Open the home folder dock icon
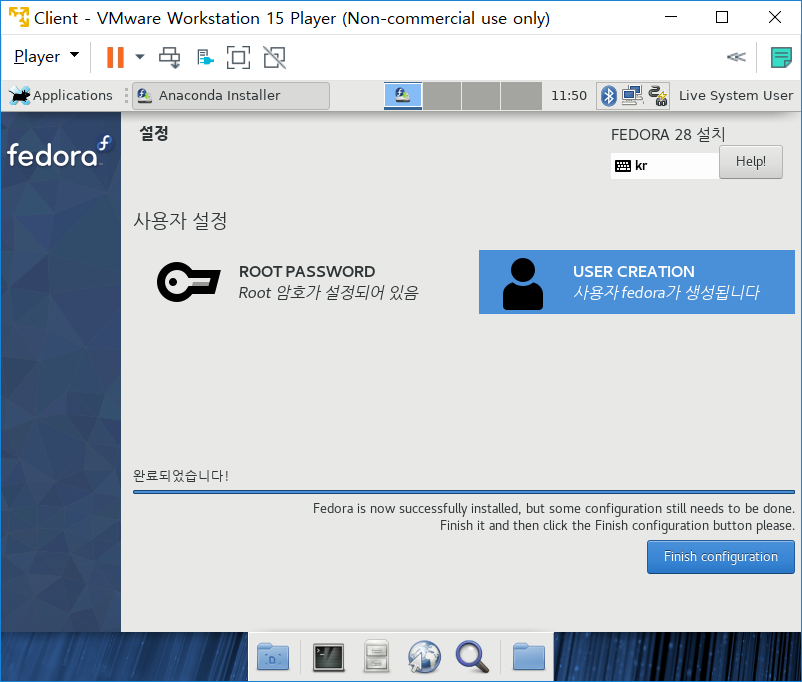Viewport: 802px width, 682px height. coord(528,656)
